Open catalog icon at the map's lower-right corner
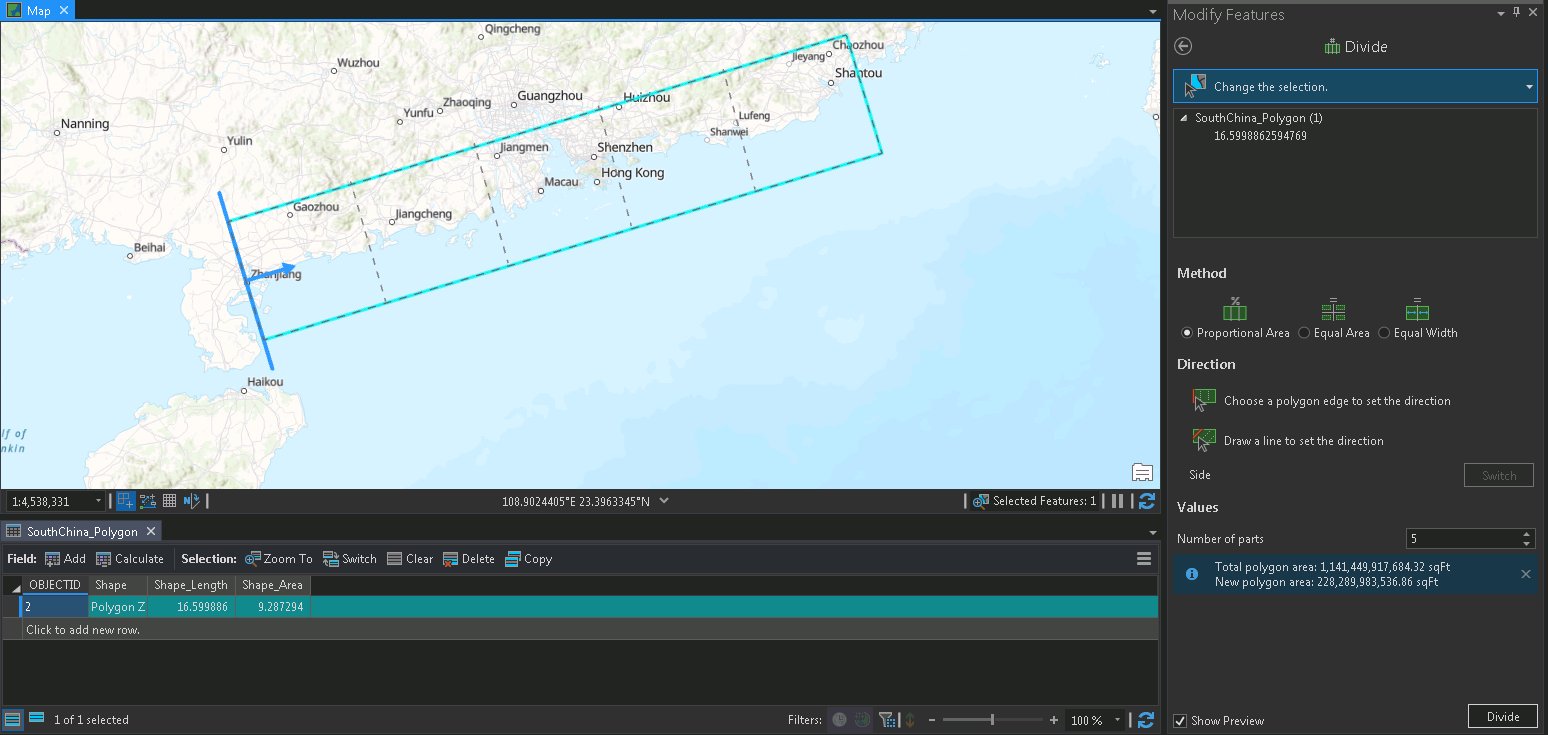Viewport: 1548px width, 735px height. coord(1143,472)
